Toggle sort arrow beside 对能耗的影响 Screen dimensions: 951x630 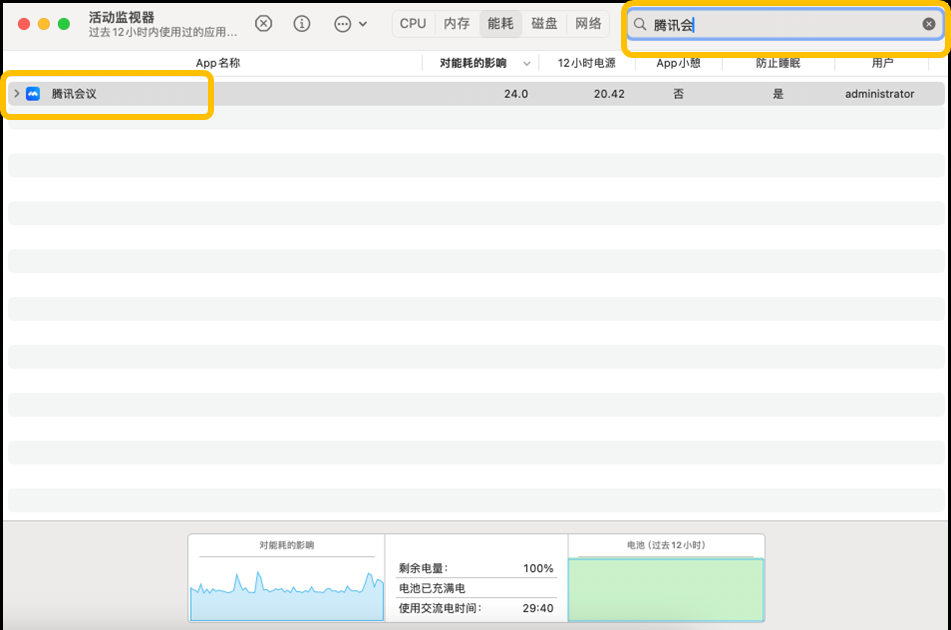click(526, 64)
